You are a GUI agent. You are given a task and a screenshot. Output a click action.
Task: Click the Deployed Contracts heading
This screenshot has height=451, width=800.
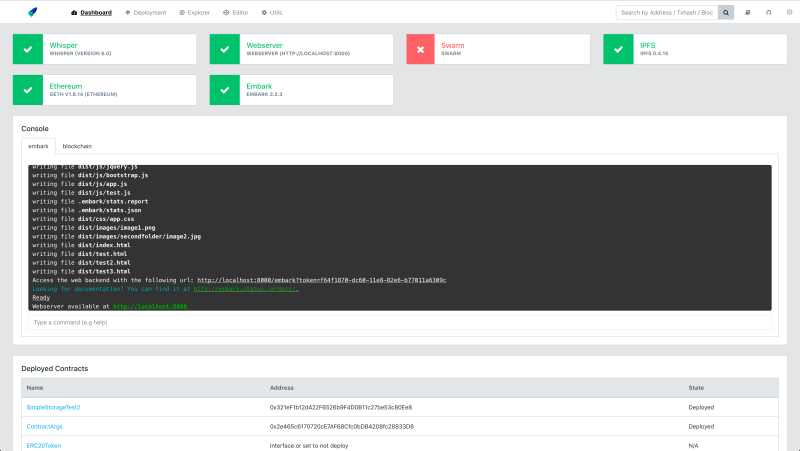(x=55, y=368)
